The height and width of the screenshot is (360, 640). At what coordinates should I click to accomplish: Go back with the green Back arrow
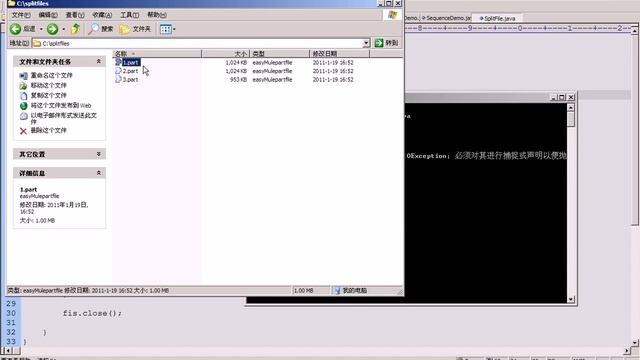click(16, 29)
